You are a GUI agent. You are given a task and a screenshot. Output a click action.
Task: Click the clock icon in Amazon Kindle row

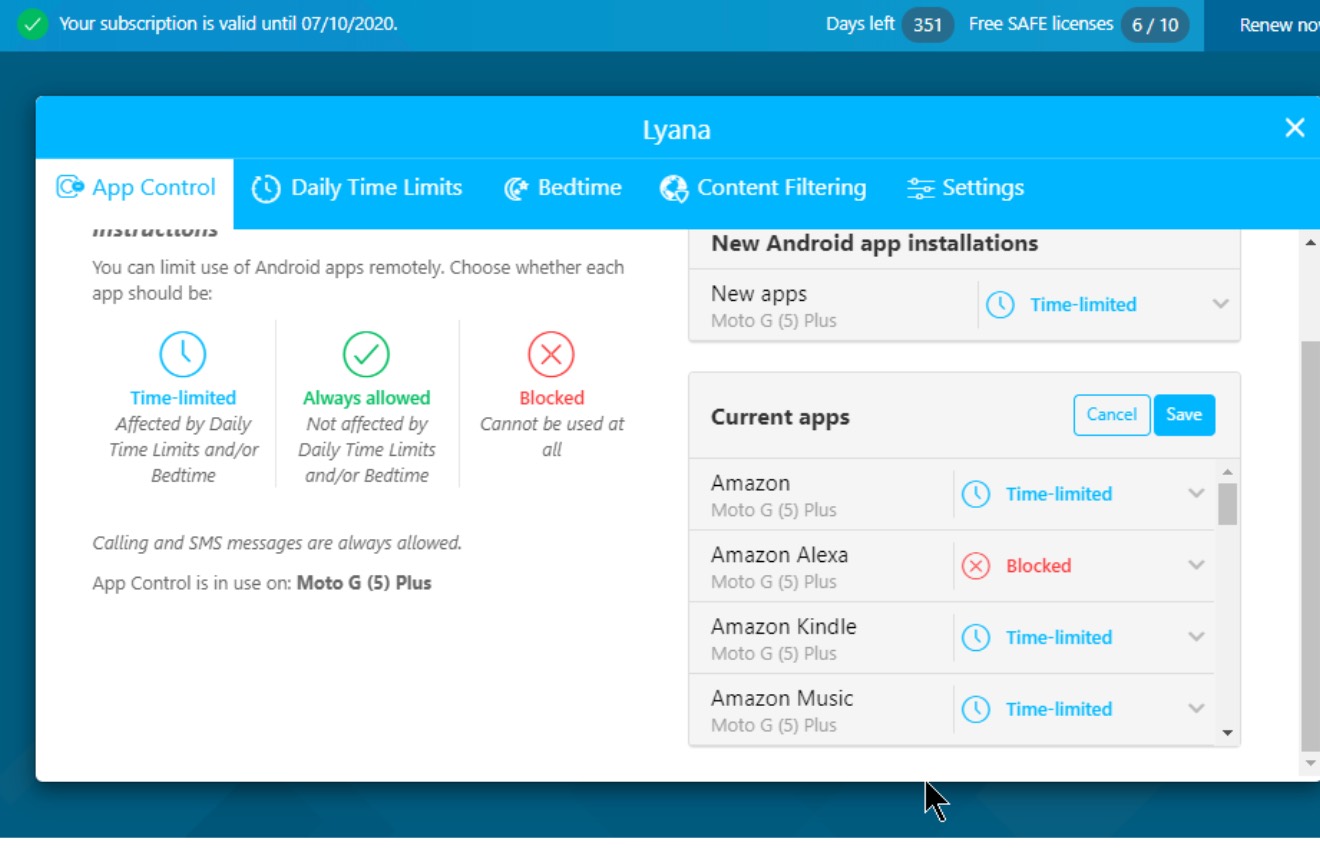coord(975,637)
